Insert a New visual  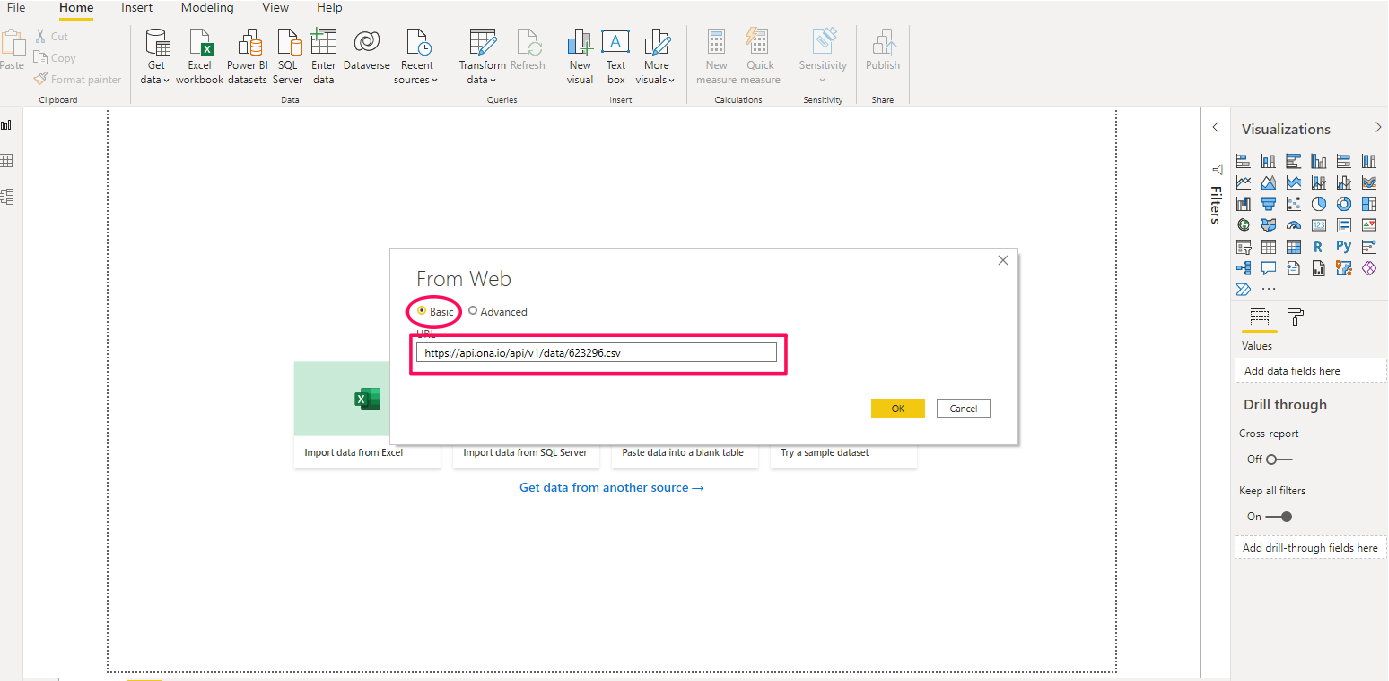tap(580, 57)
